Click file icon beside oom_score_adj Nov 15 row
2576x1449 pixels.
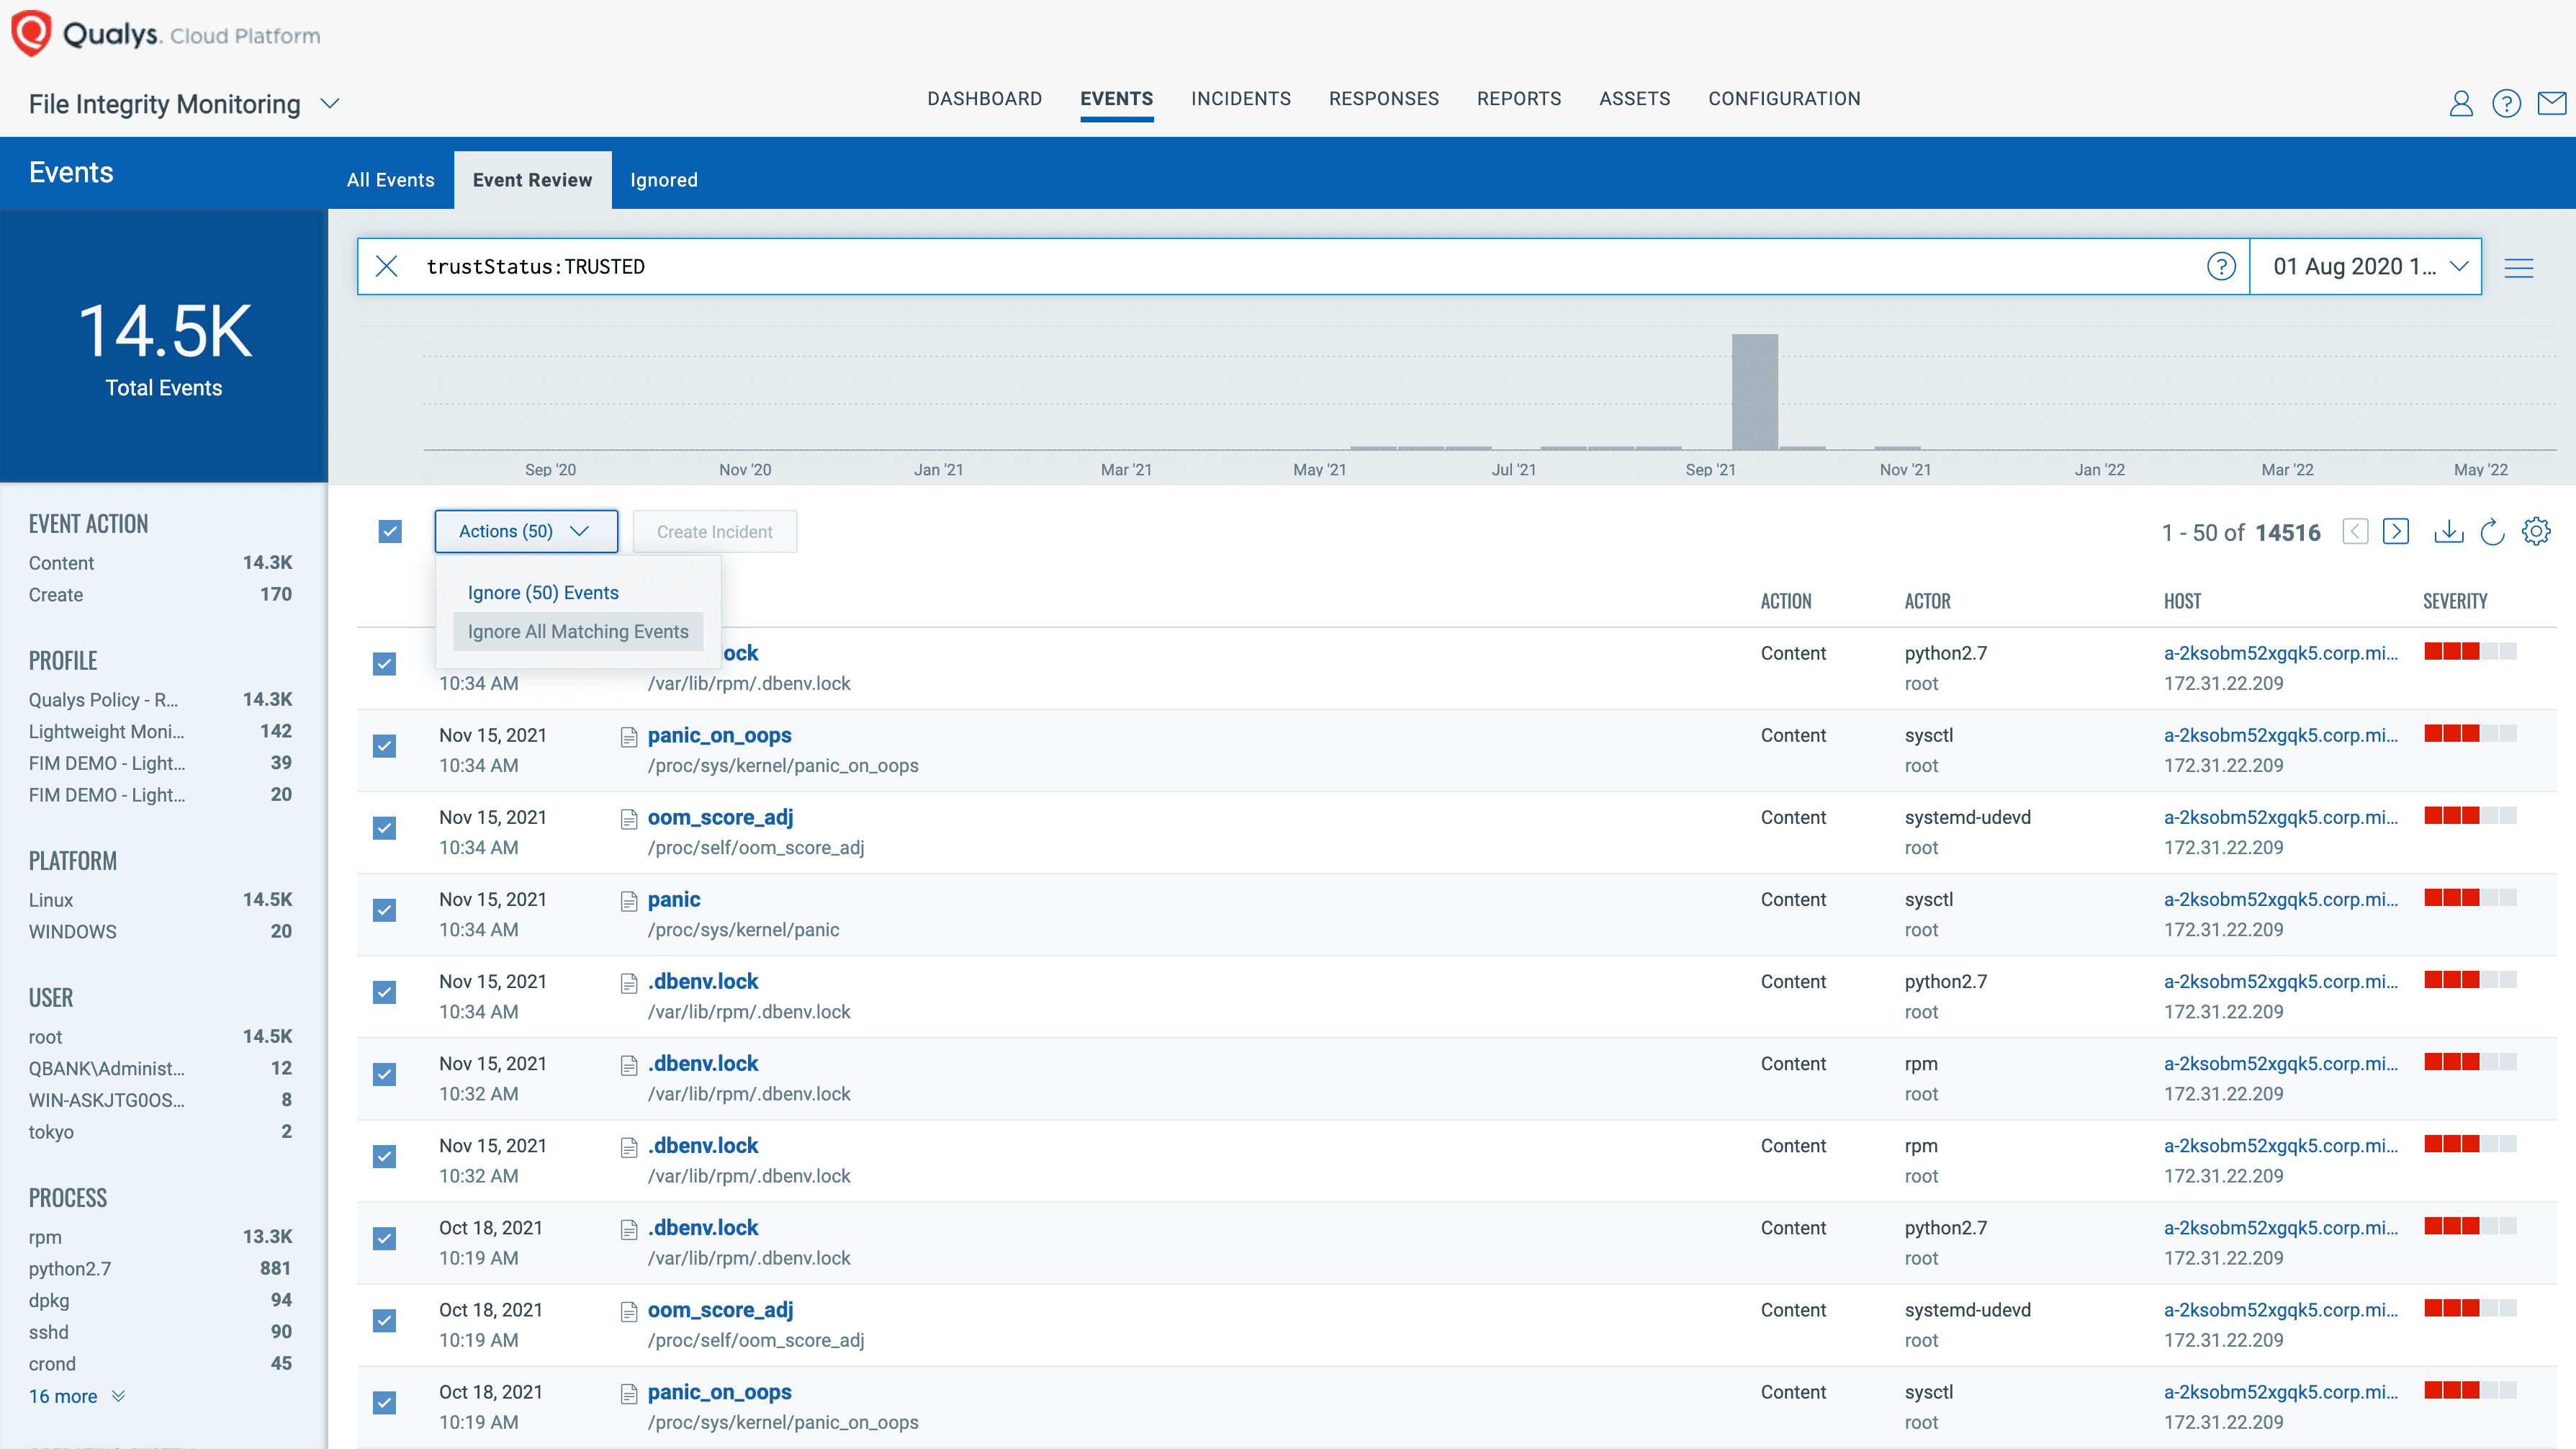[629, 819]
